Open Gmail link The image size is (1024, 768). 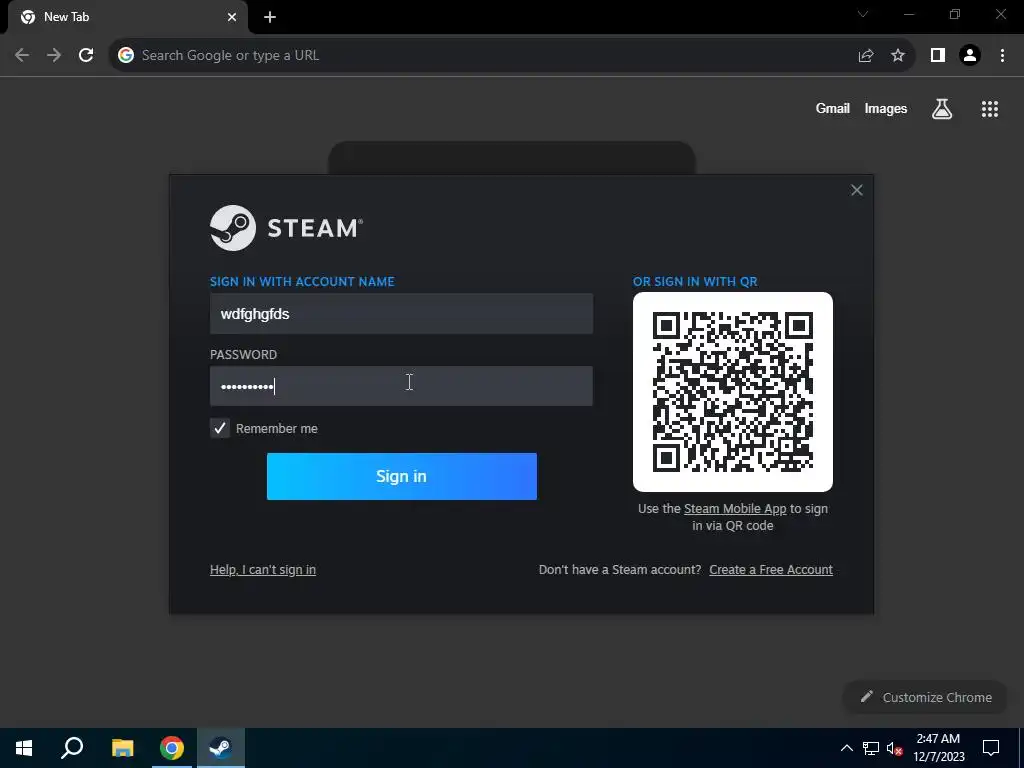click(832, 108)
